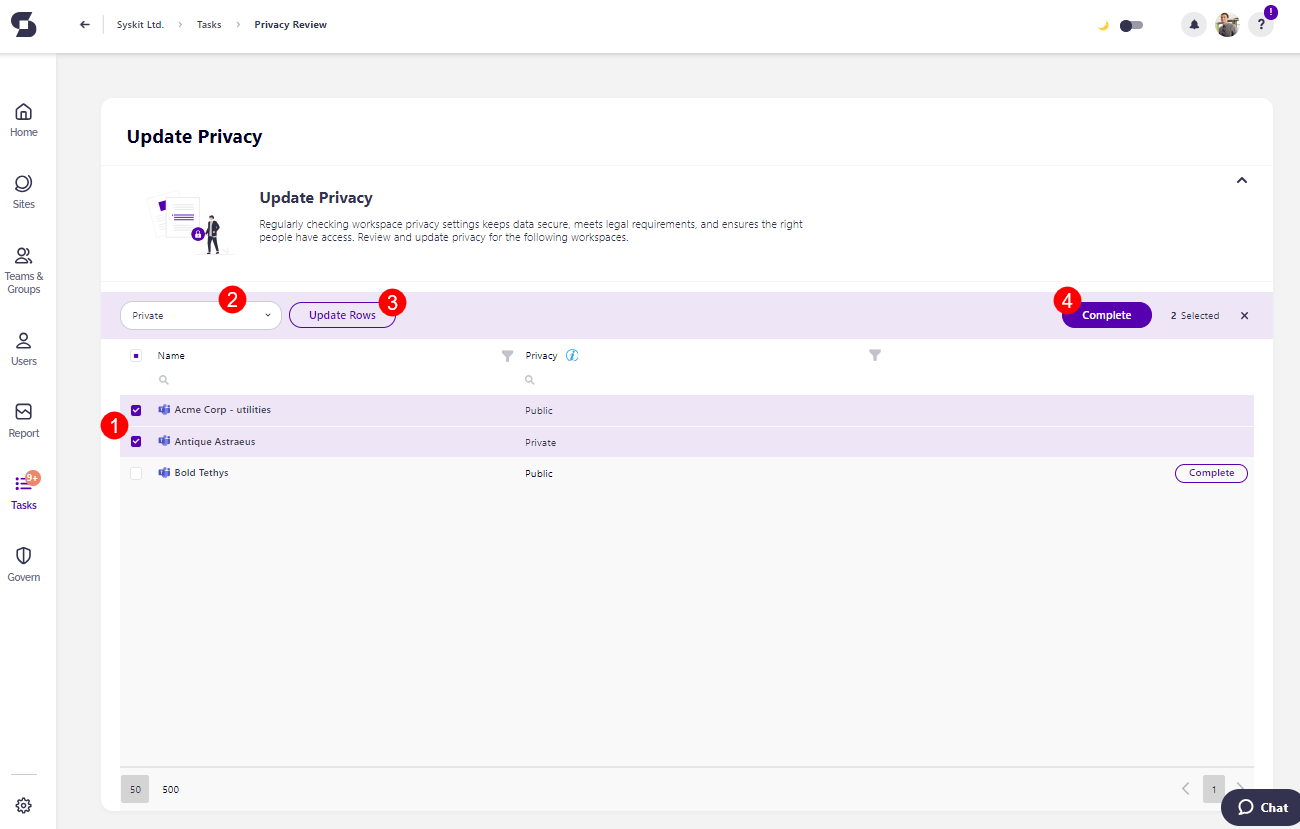Click the Update Rows button
The width and height of the screenshot is (1300, 829).
[342, 314]
